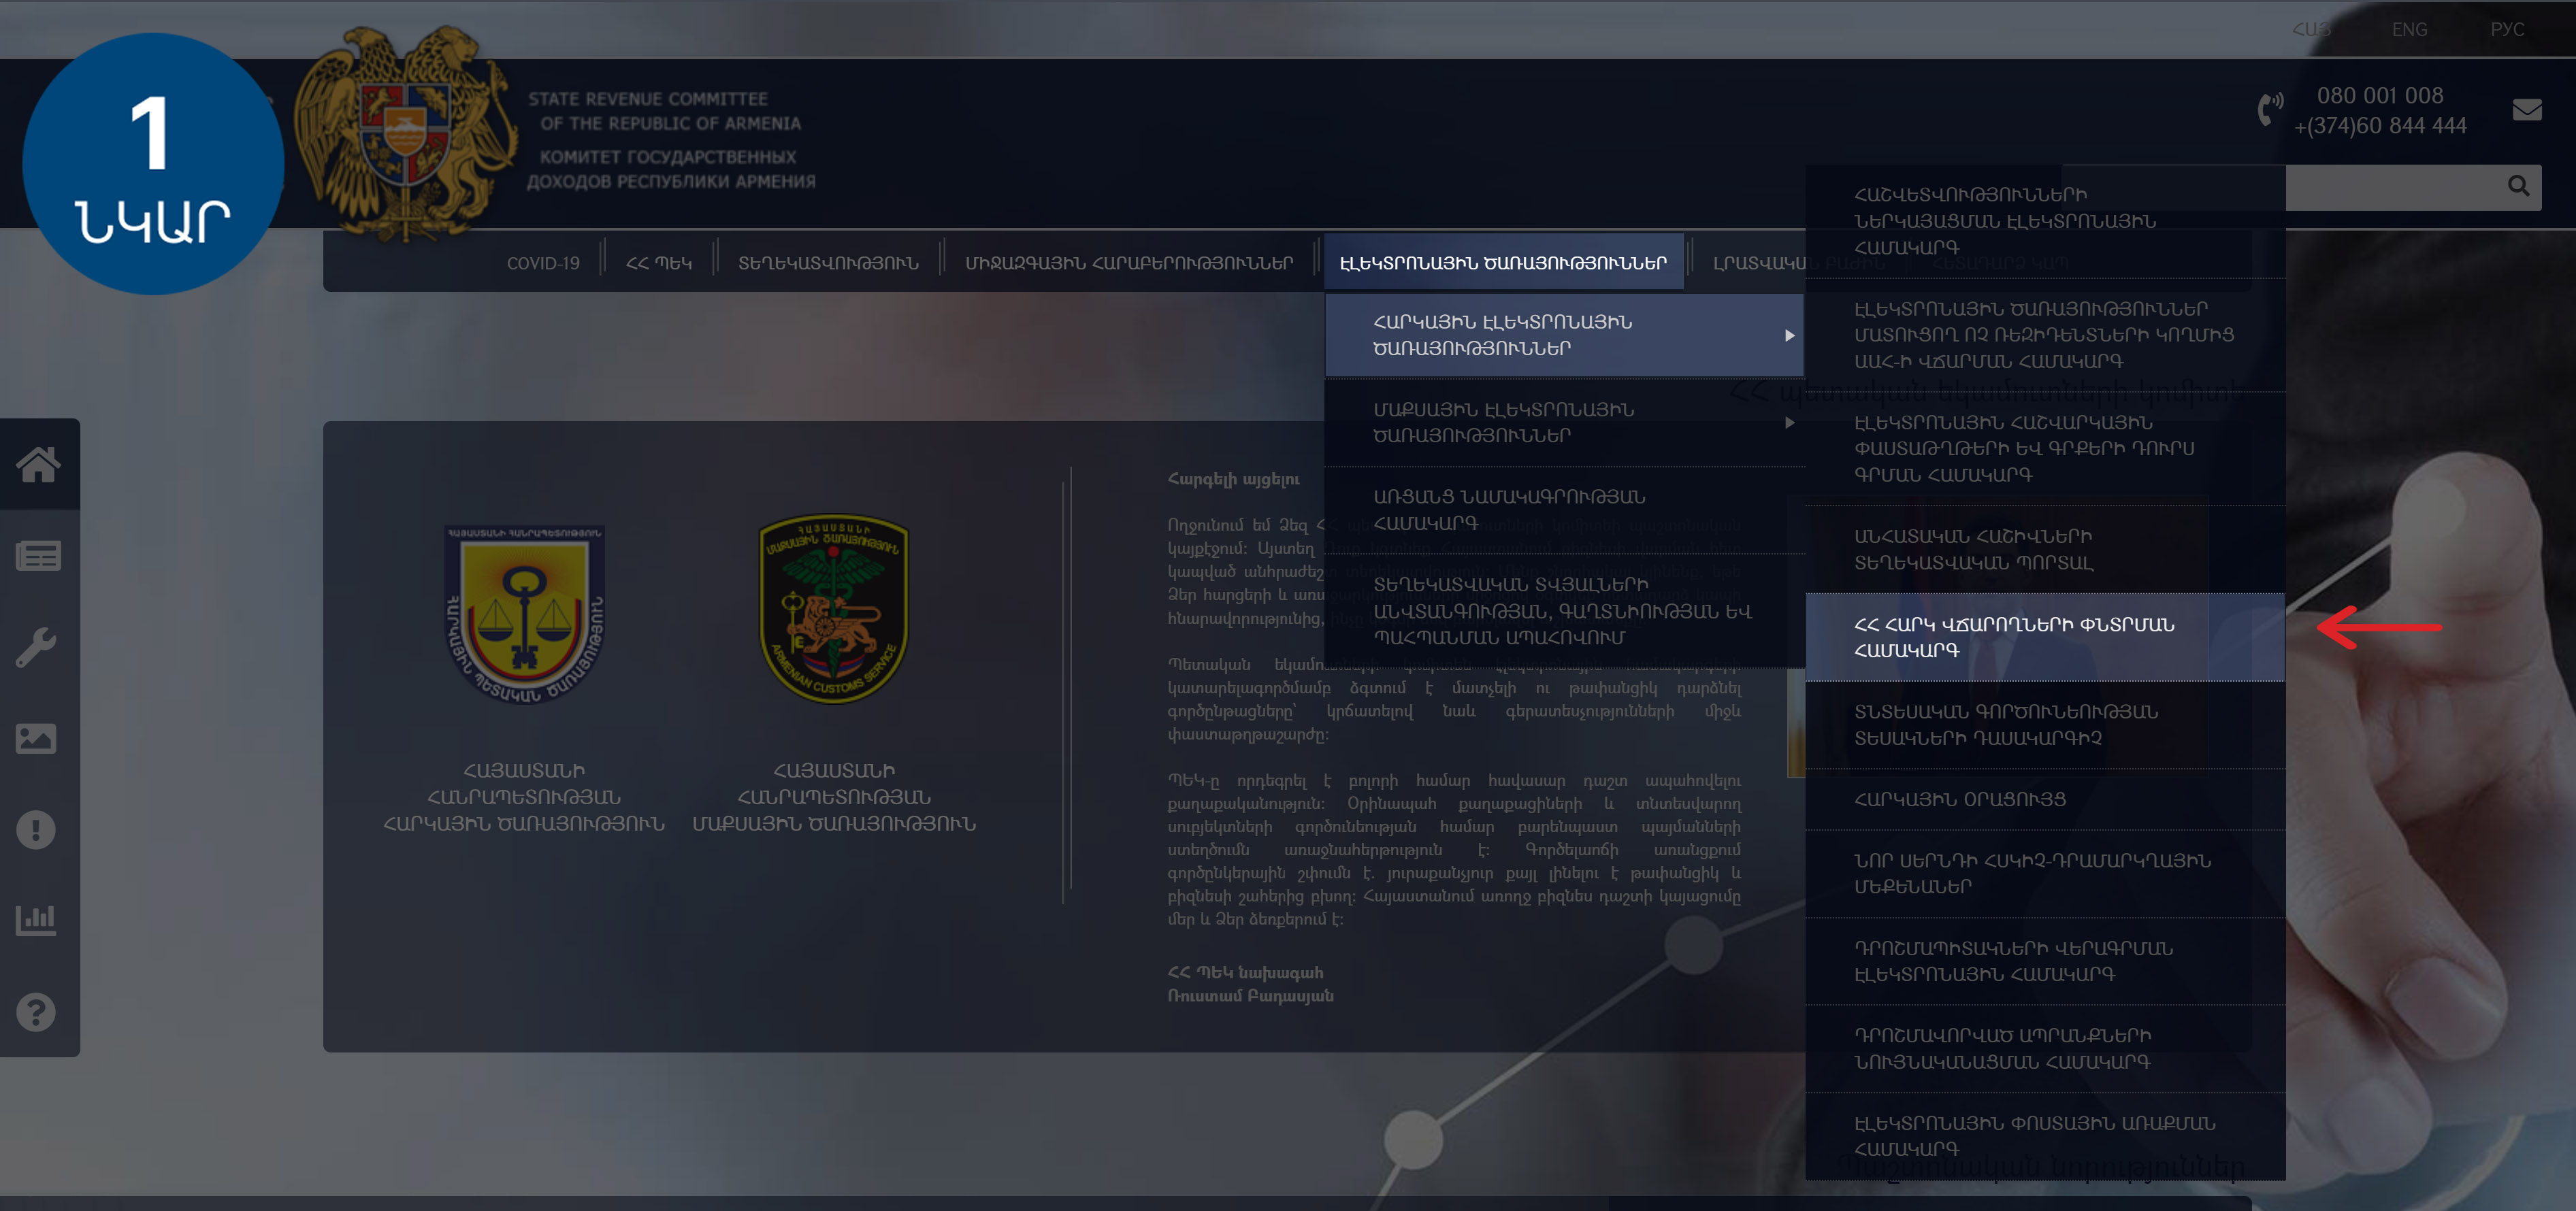The image size is (2576, 1211).
Task: Open ՀԱՇՎԵՏՎՈՒԹՅՈՒՆՆԵՐԻ ՆԵՐԿԱՅԱՑՄԱՆ ԷԼԵԿՏՐՈՆԱՅԻՆ ՀԱՄԱԿԱՐԳ
Action: (2045, 221)
